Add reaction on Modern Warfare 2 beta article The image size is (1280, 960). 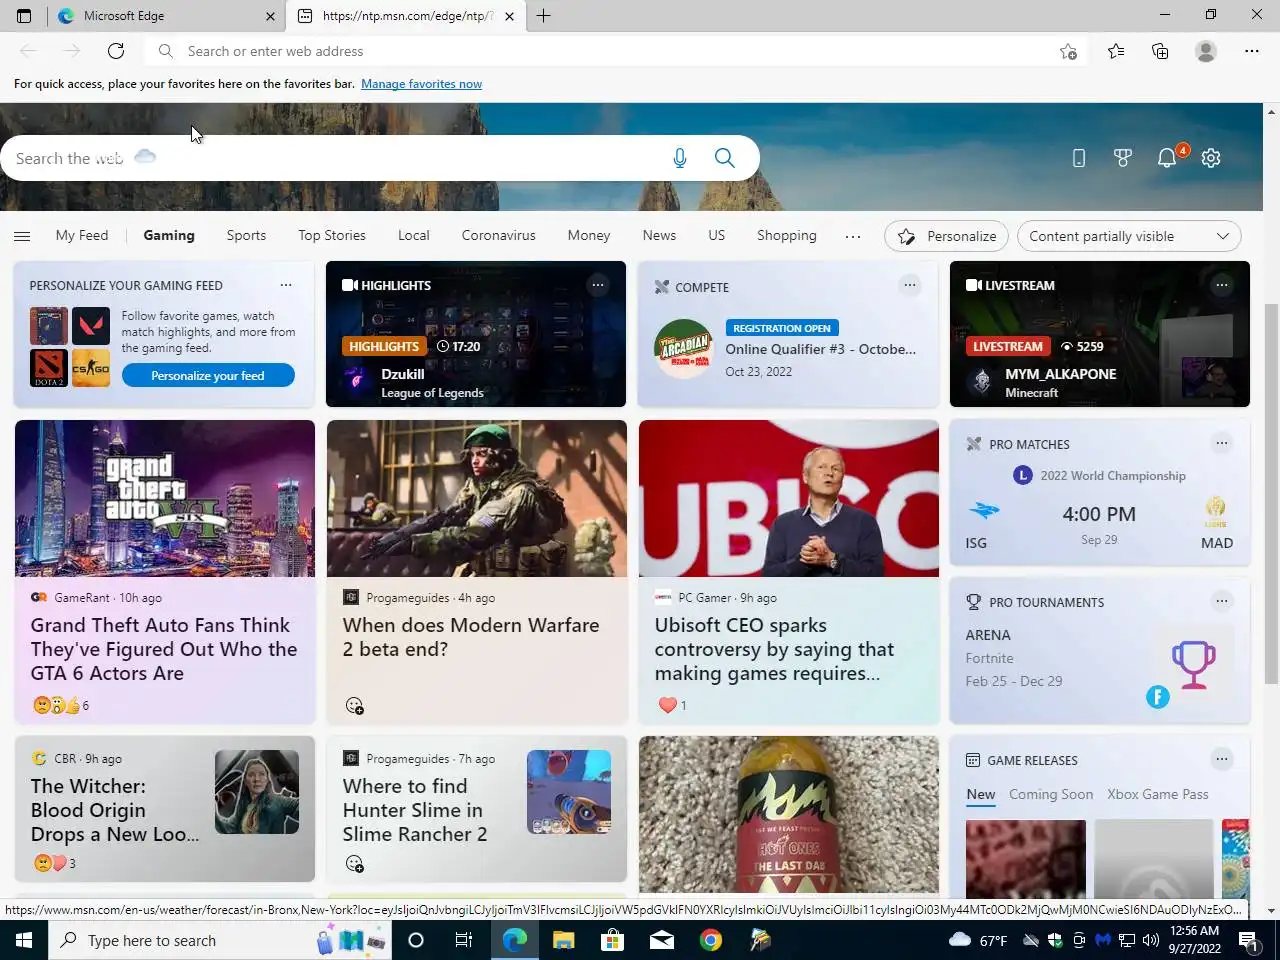354,706
